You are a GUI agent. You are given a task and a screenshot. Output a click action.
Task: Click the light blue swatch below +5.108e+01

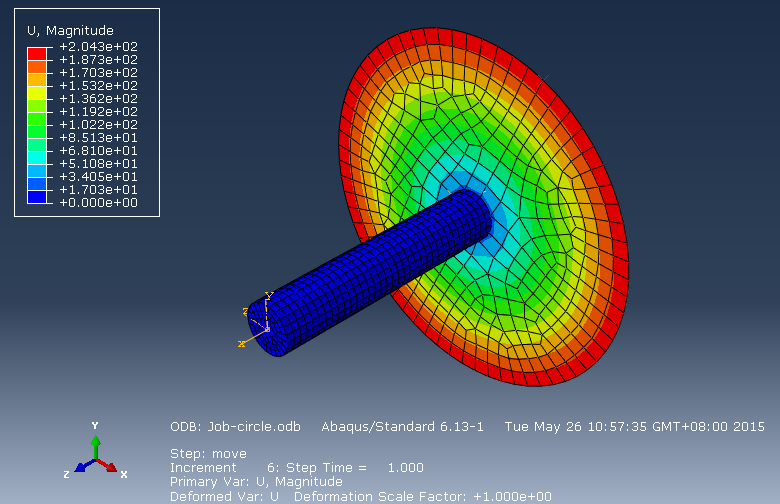(37, 171)
